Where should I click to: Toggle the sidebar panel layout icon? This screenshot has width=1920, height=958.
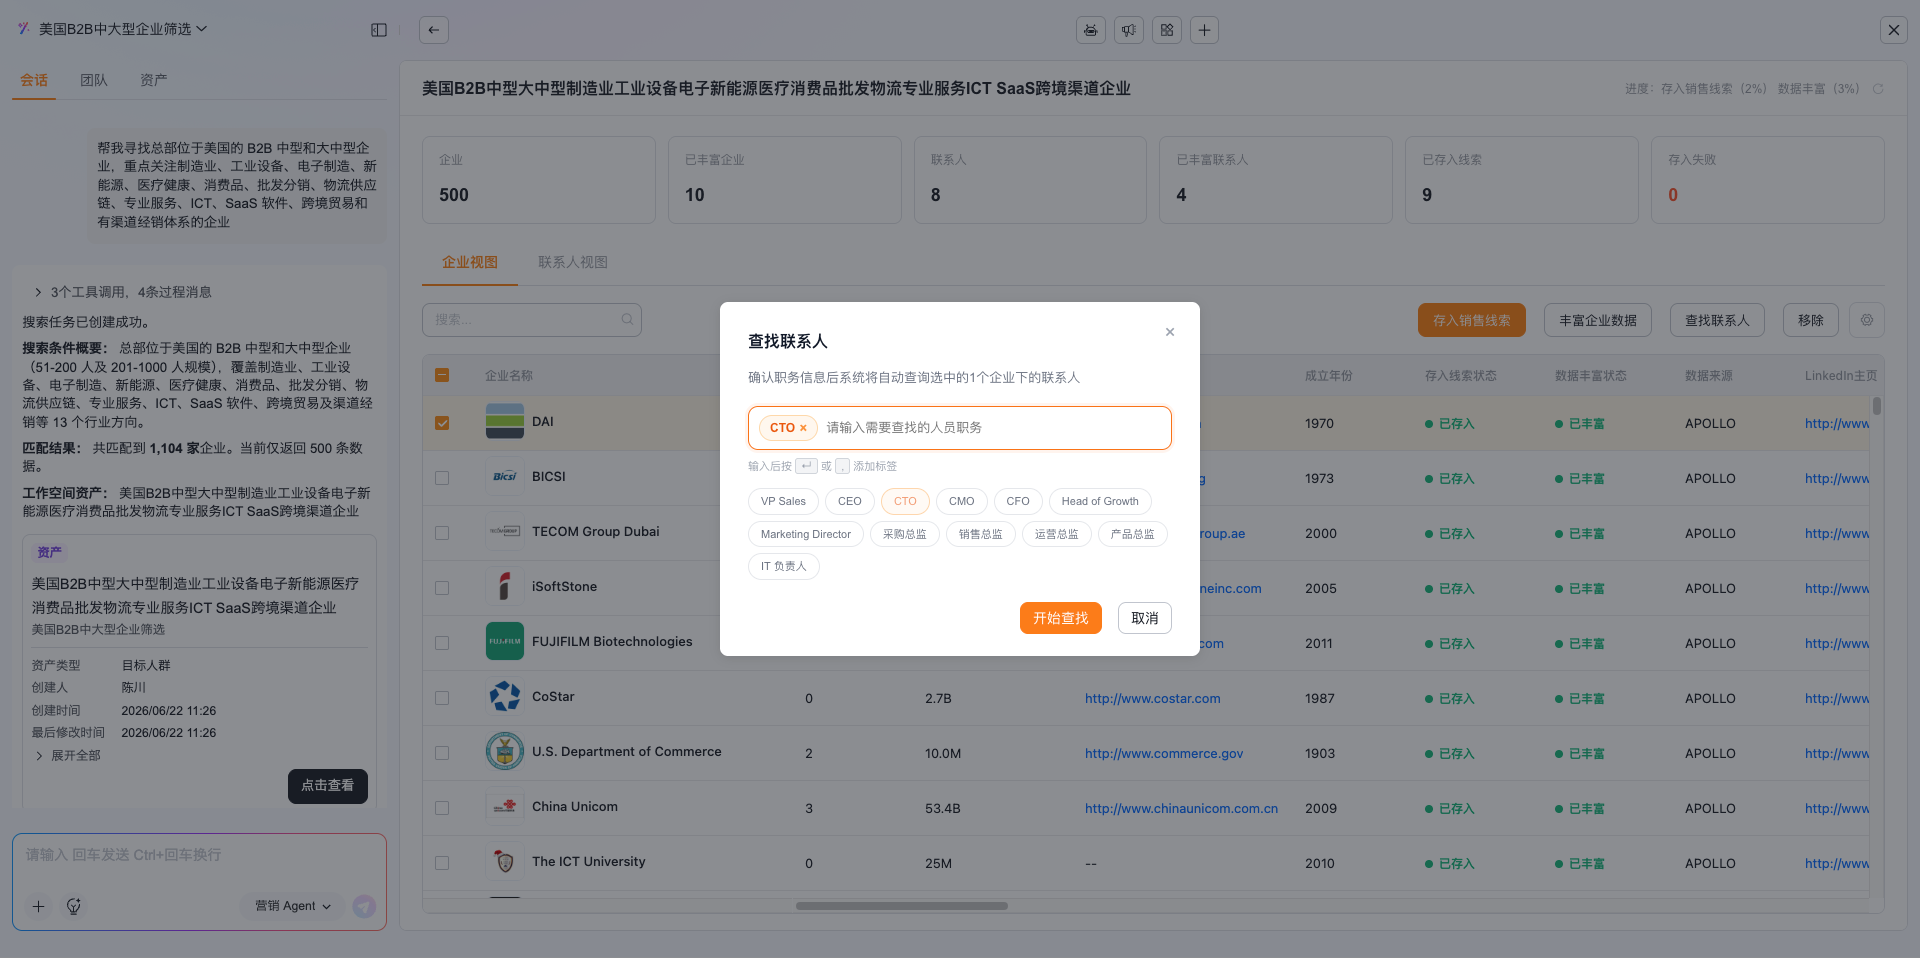pyautogui.click(x=379, y=30)
